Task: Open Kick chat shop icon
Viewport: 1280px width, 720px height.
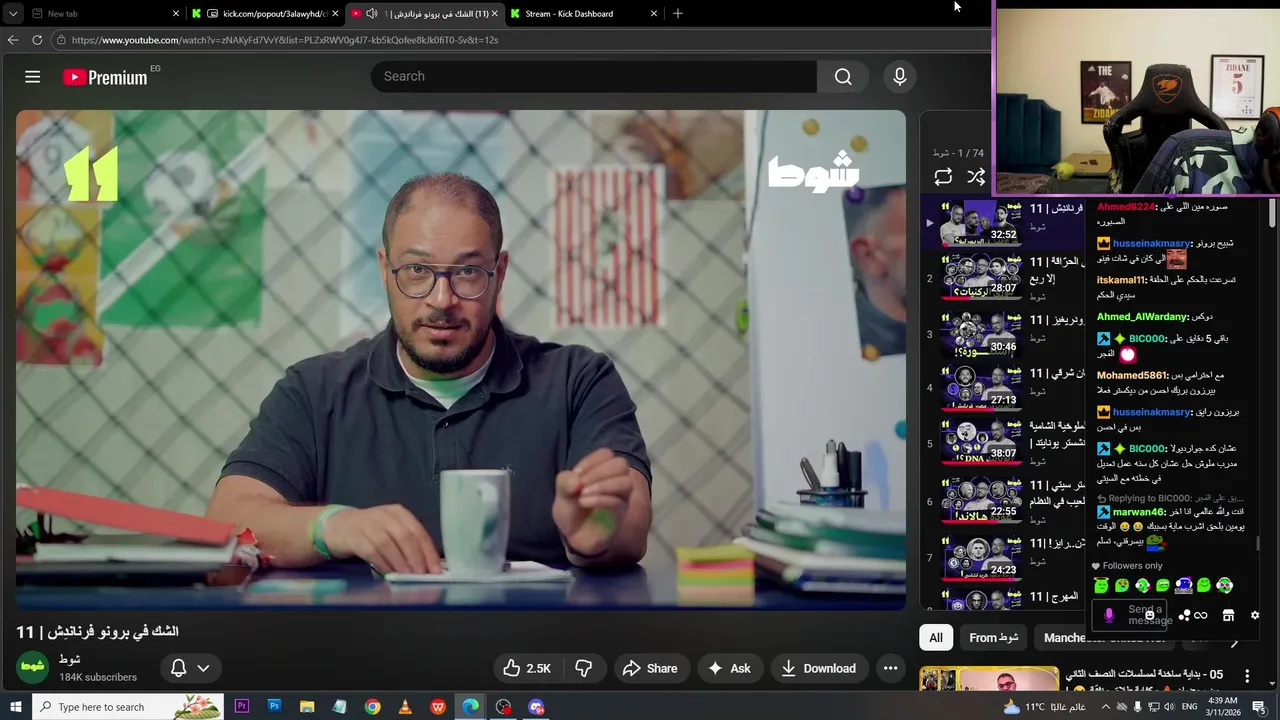Action: click(x=1228, y=615)
